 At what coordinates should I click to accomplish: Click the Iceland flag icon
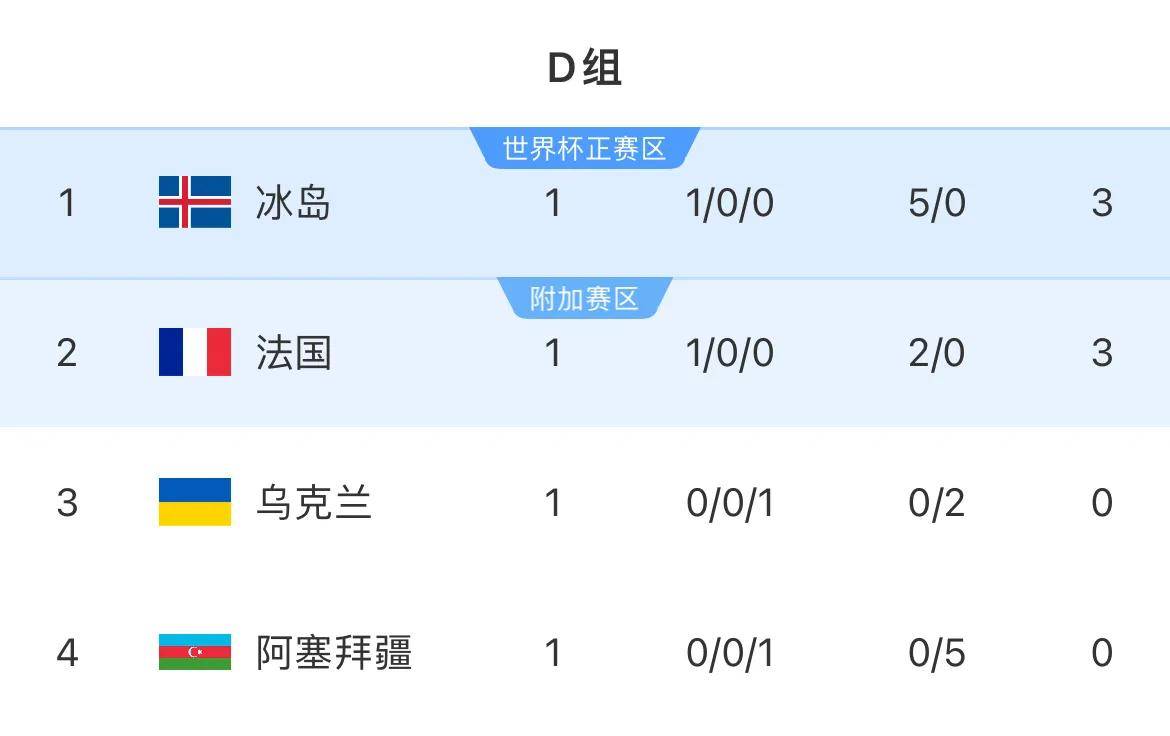(x=195, y=203)
